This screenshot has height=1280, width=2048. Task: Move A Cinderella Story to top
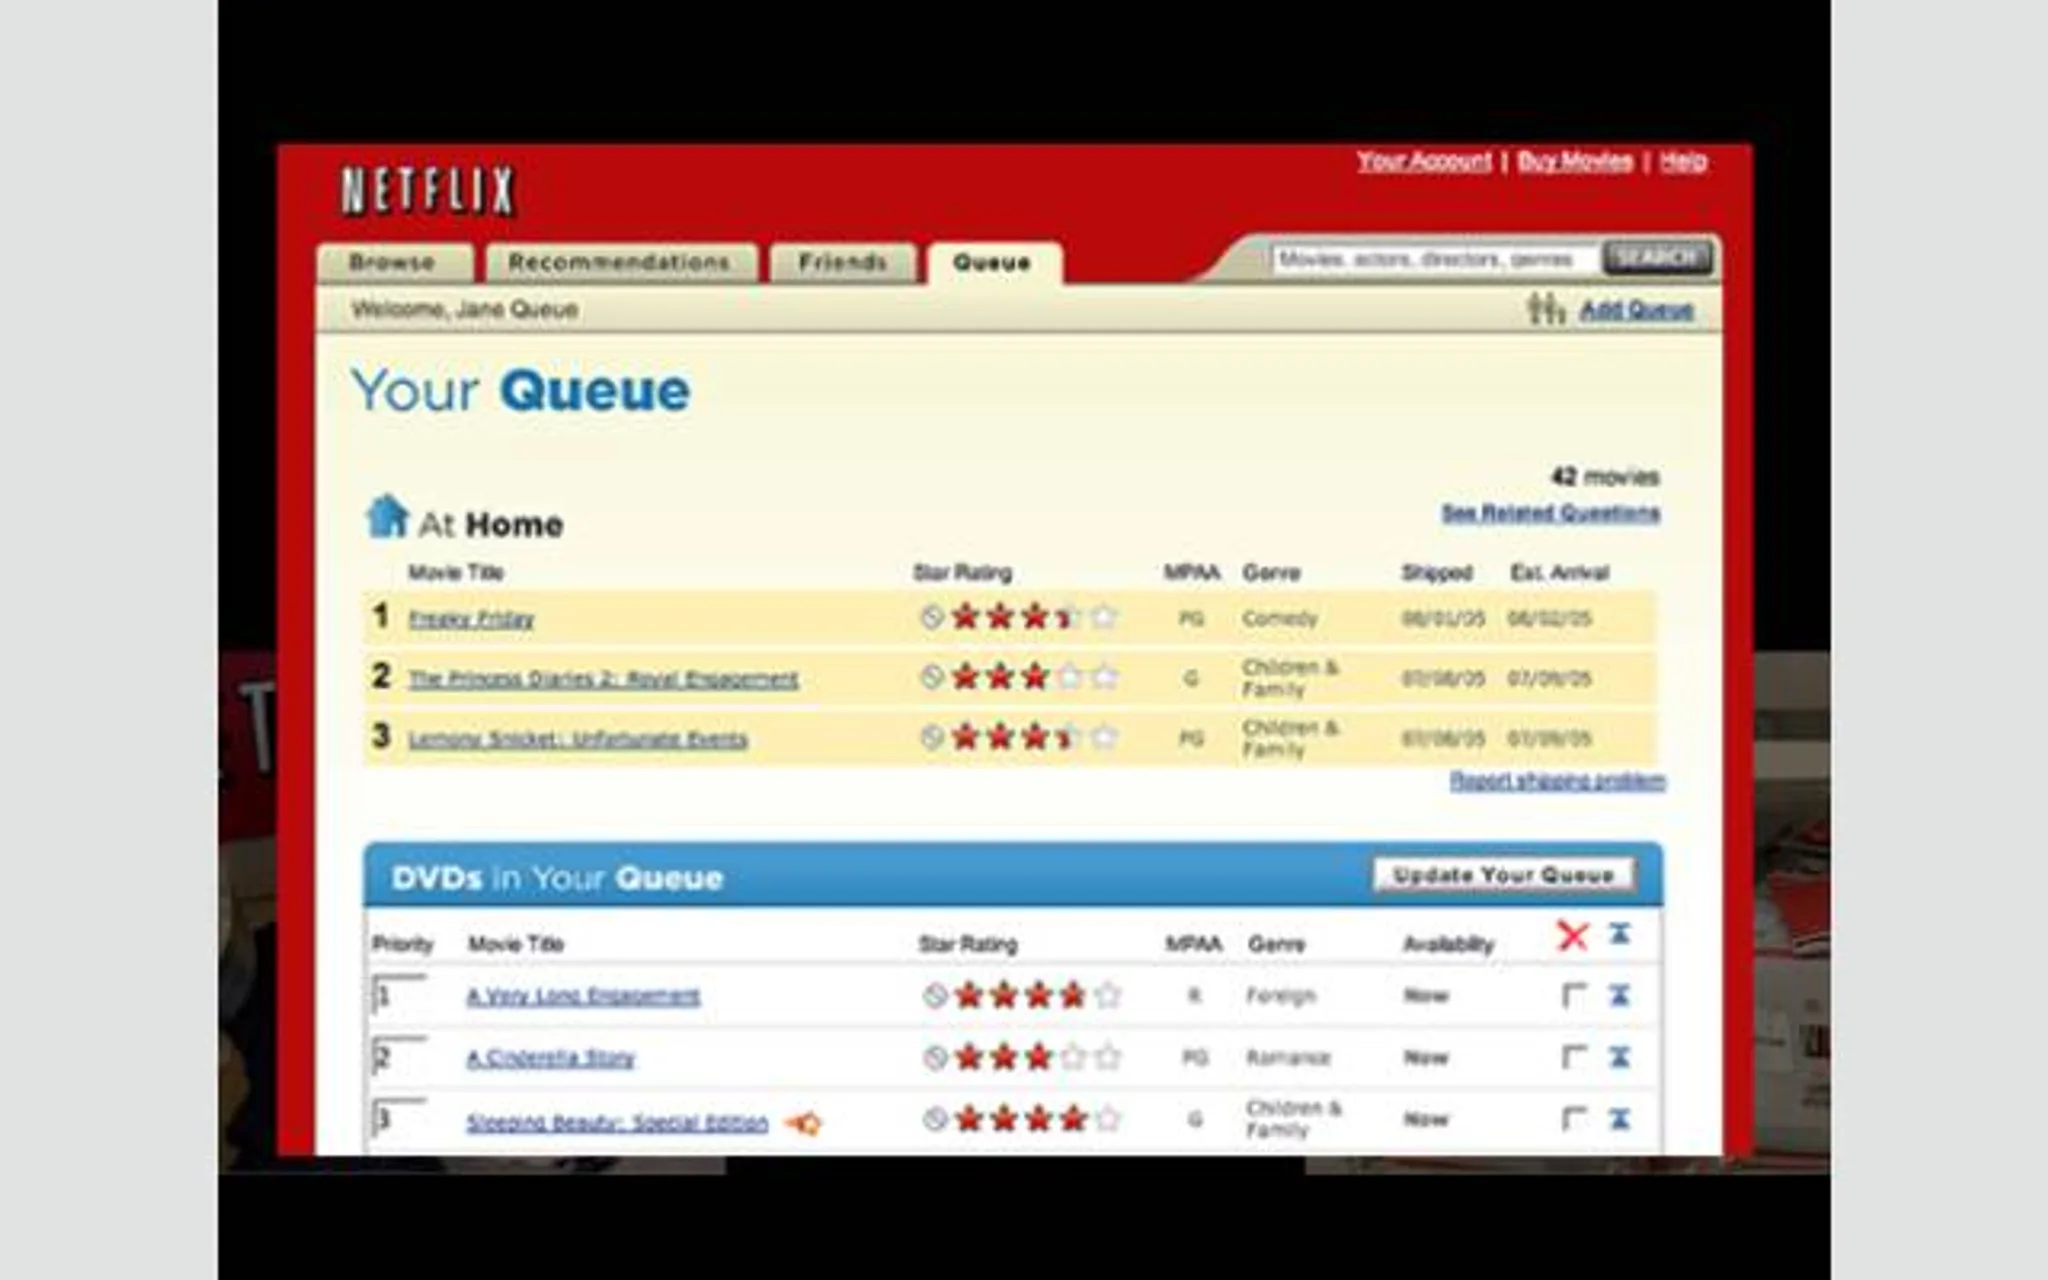1620,1056
